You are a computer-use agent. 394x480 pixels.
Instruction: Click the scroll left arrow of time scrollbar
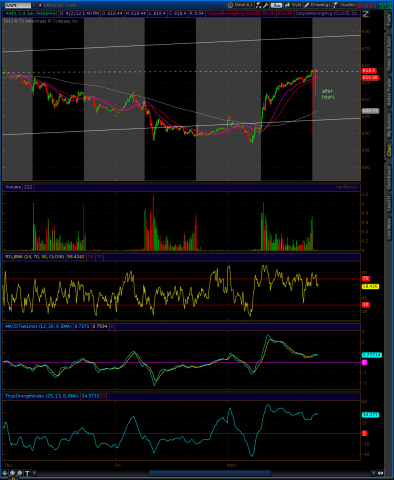pos(34,473)
